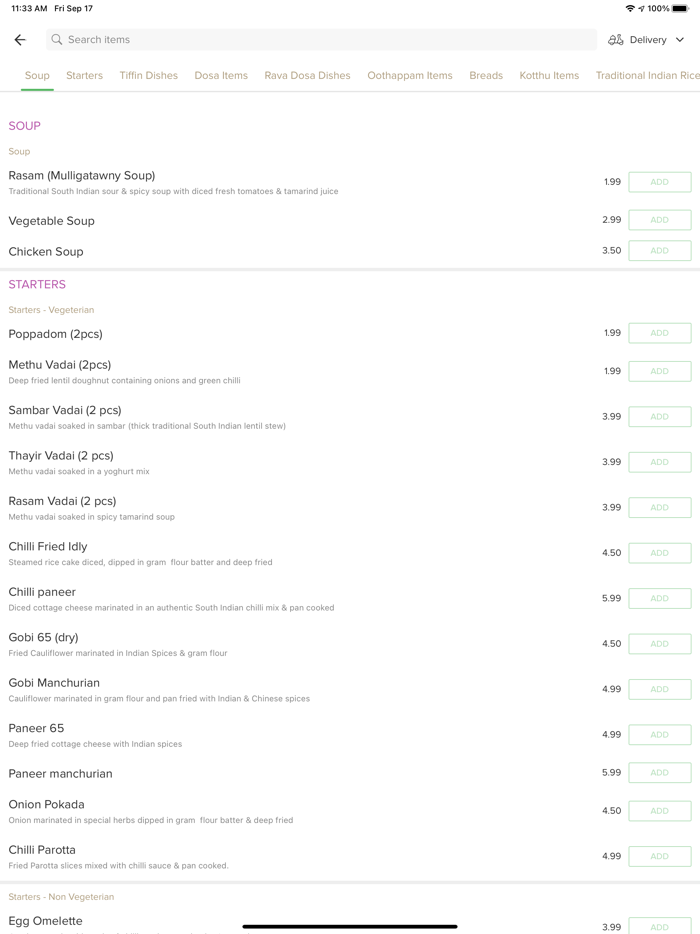Click the search magnifier icon
The width and height of the screenshot is (700, 934).
coord(57,40)
